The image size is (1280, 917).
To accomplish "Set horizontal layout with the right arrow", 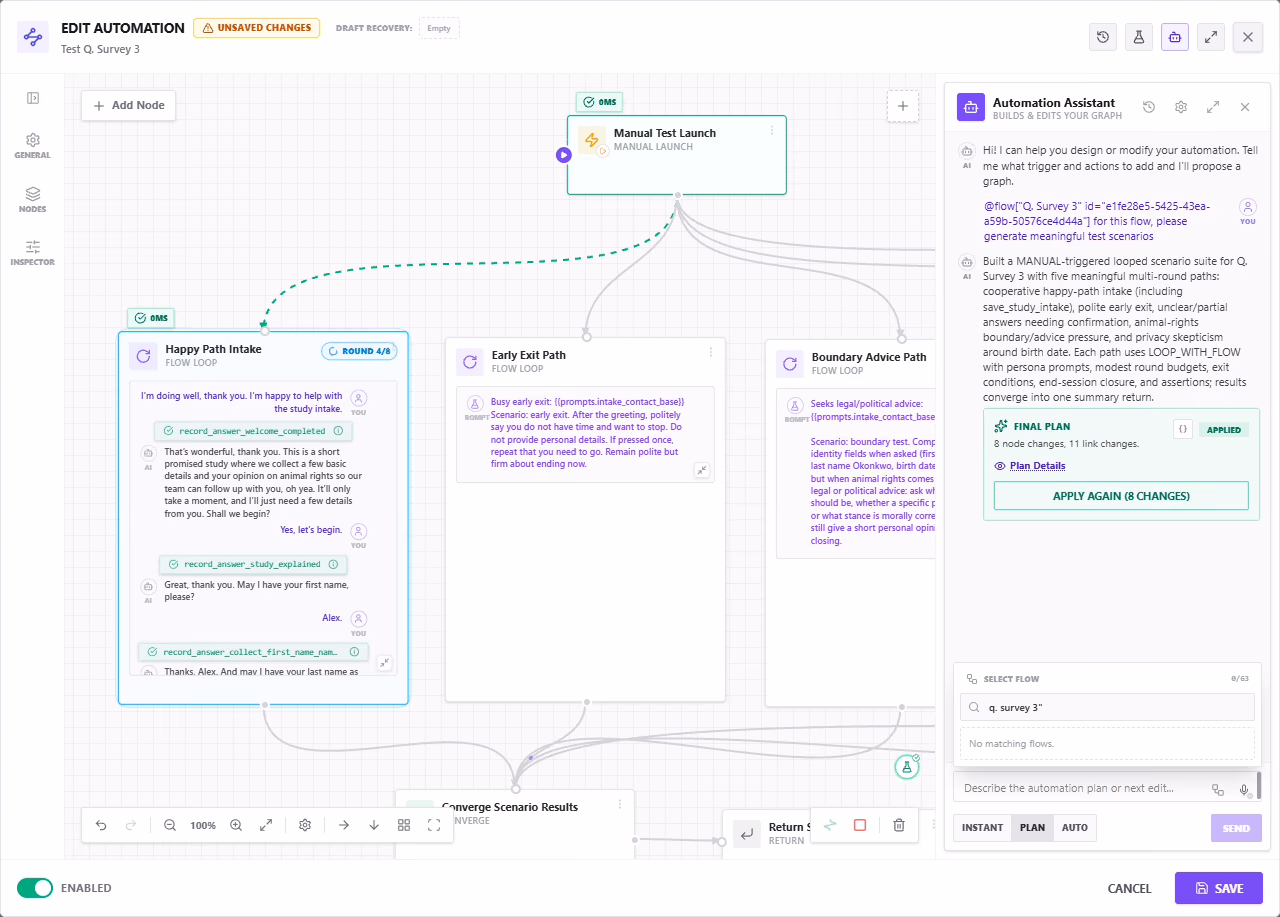I will (343, 825).
